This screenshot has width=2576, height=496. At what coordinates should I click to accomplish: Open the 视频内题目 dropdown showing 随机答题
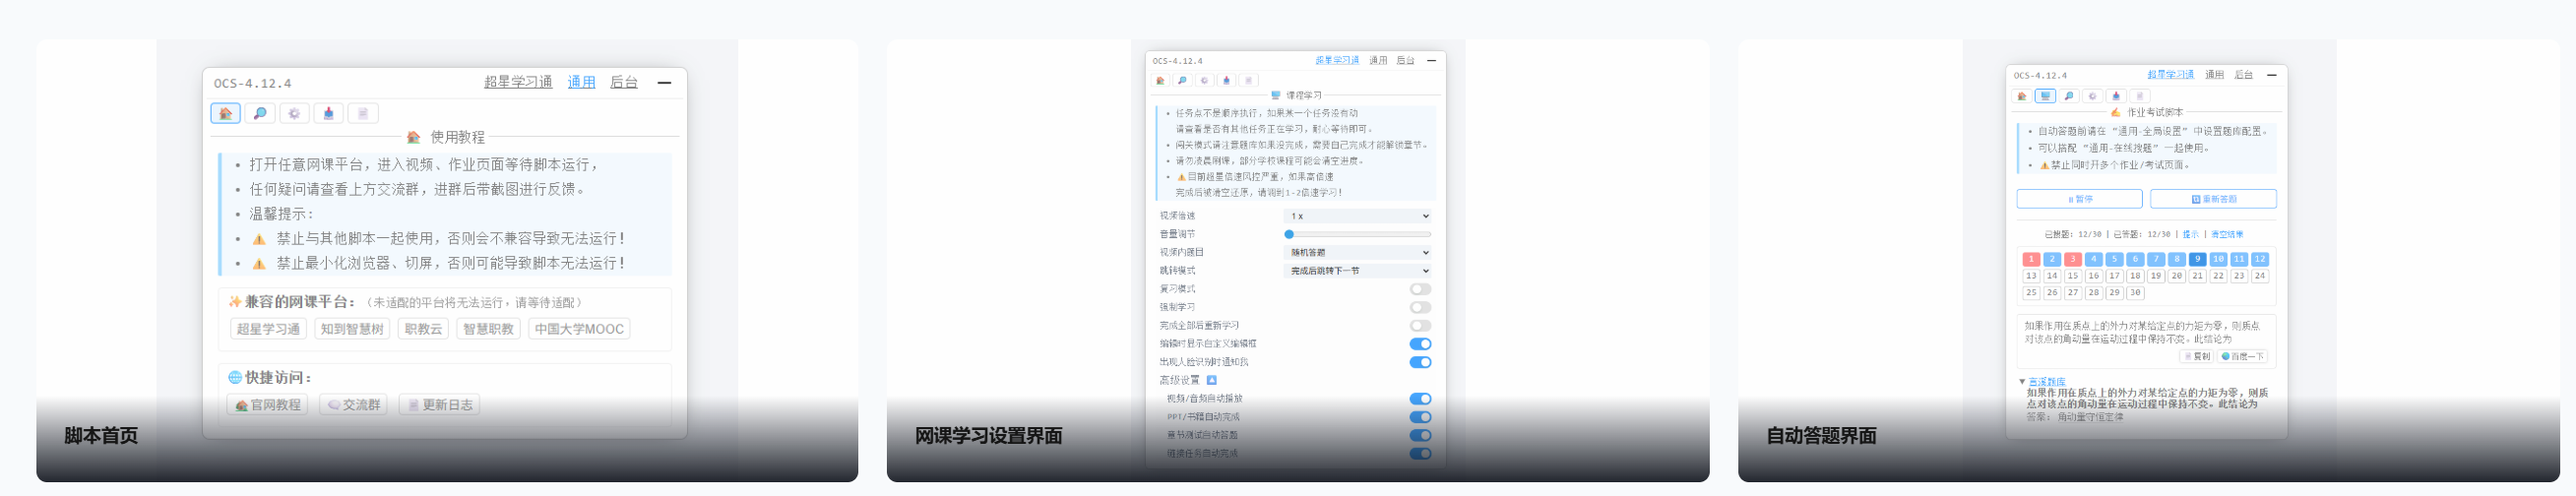tap(1358, 252)
